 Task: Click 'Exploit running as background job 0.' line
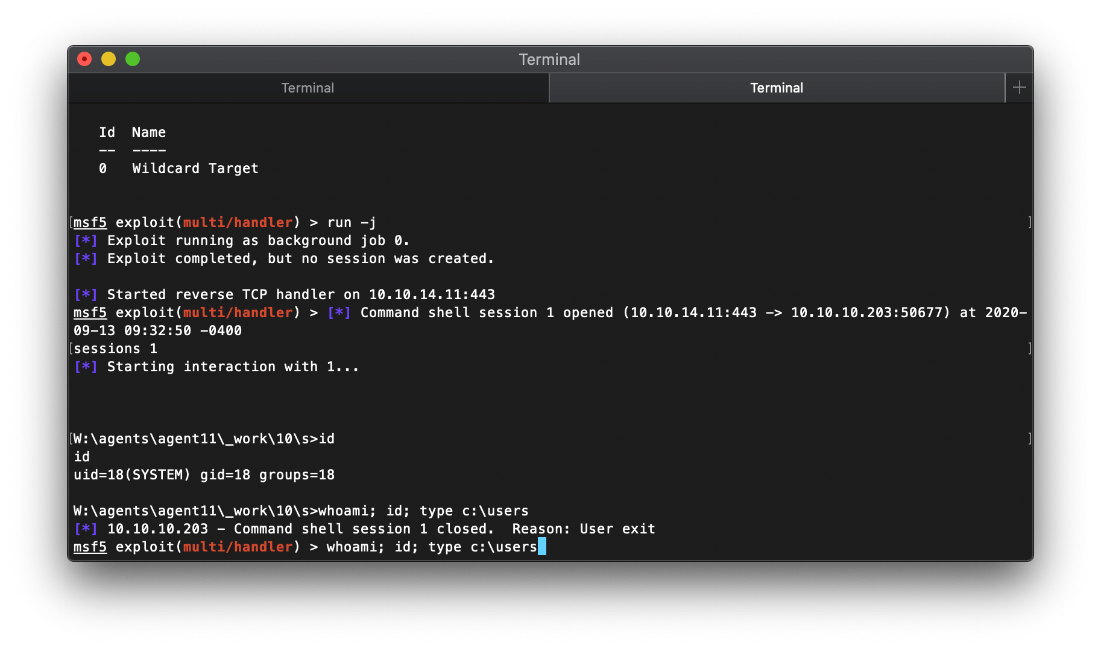242,241
